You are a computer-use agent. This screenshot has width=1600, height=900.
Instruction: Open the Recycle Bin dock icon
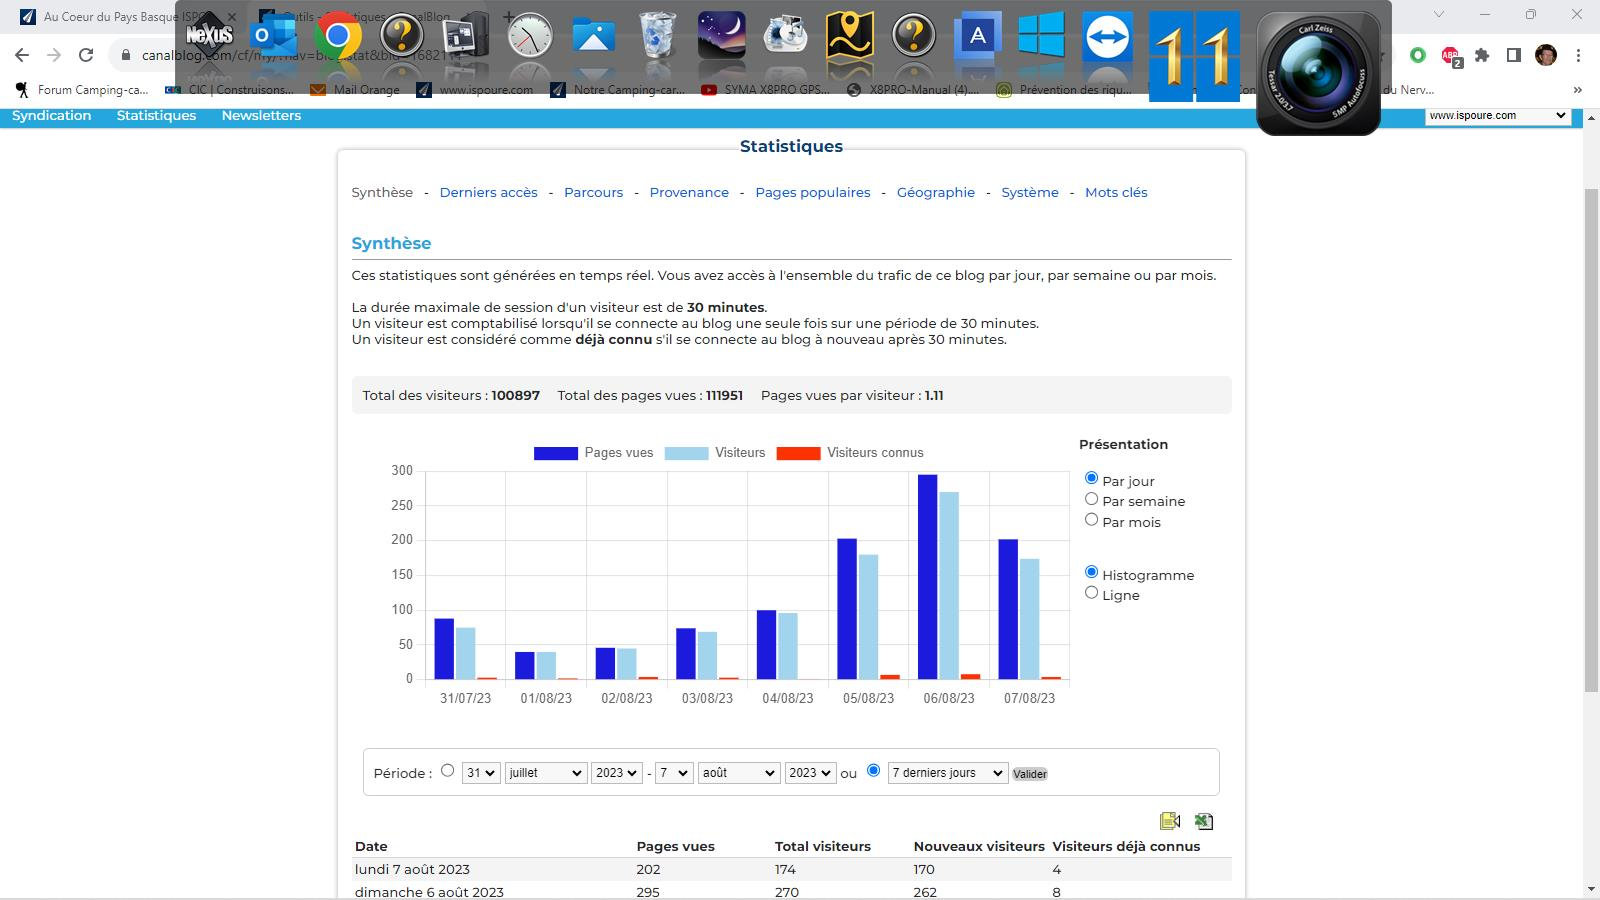coord(657,36)
